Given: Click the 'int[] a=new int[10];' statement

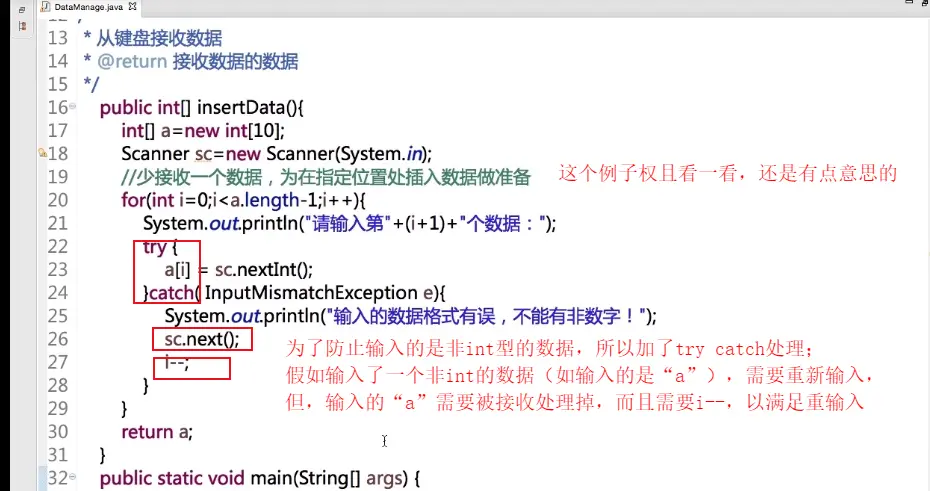Looking at the screenshot, I should point(203,130).
